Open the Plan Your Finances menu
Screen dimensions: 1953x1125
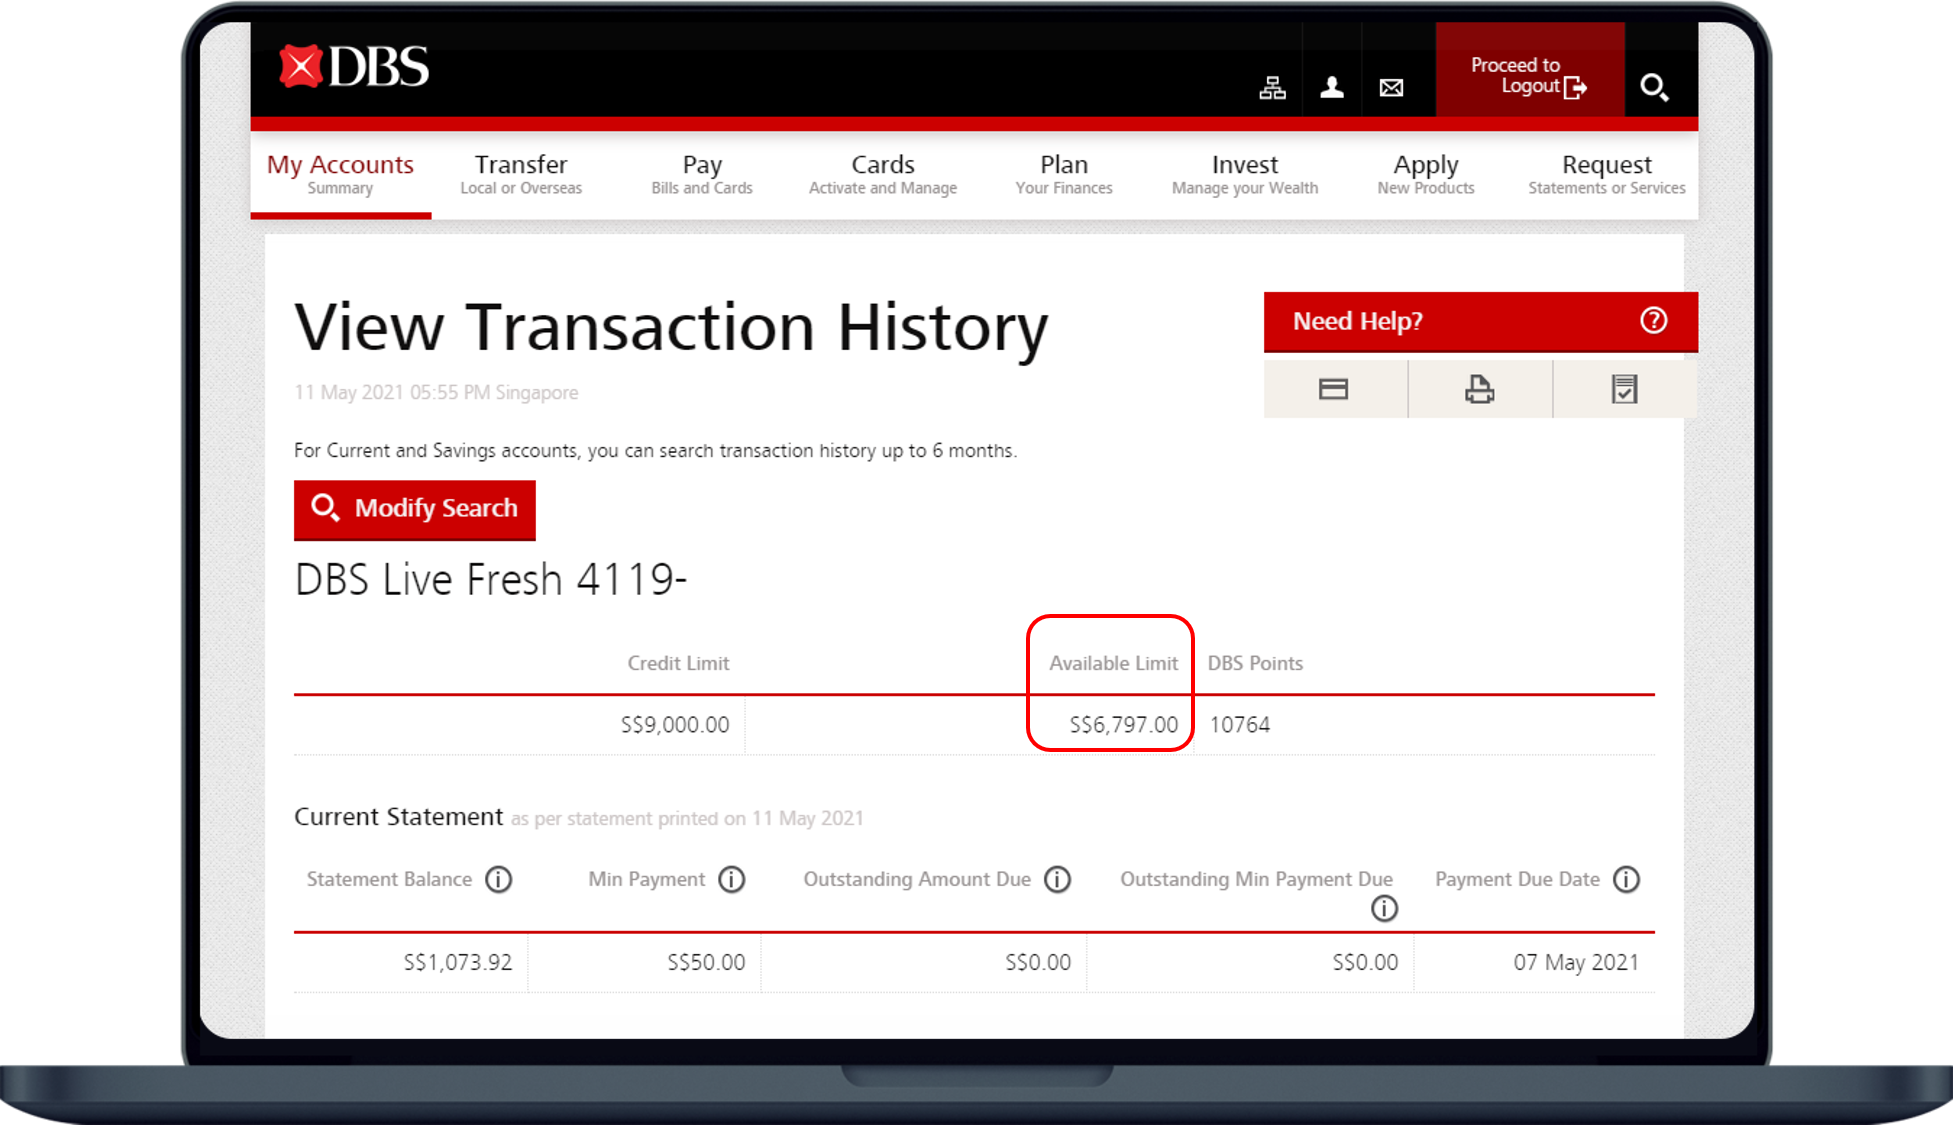click(1064, 174)
